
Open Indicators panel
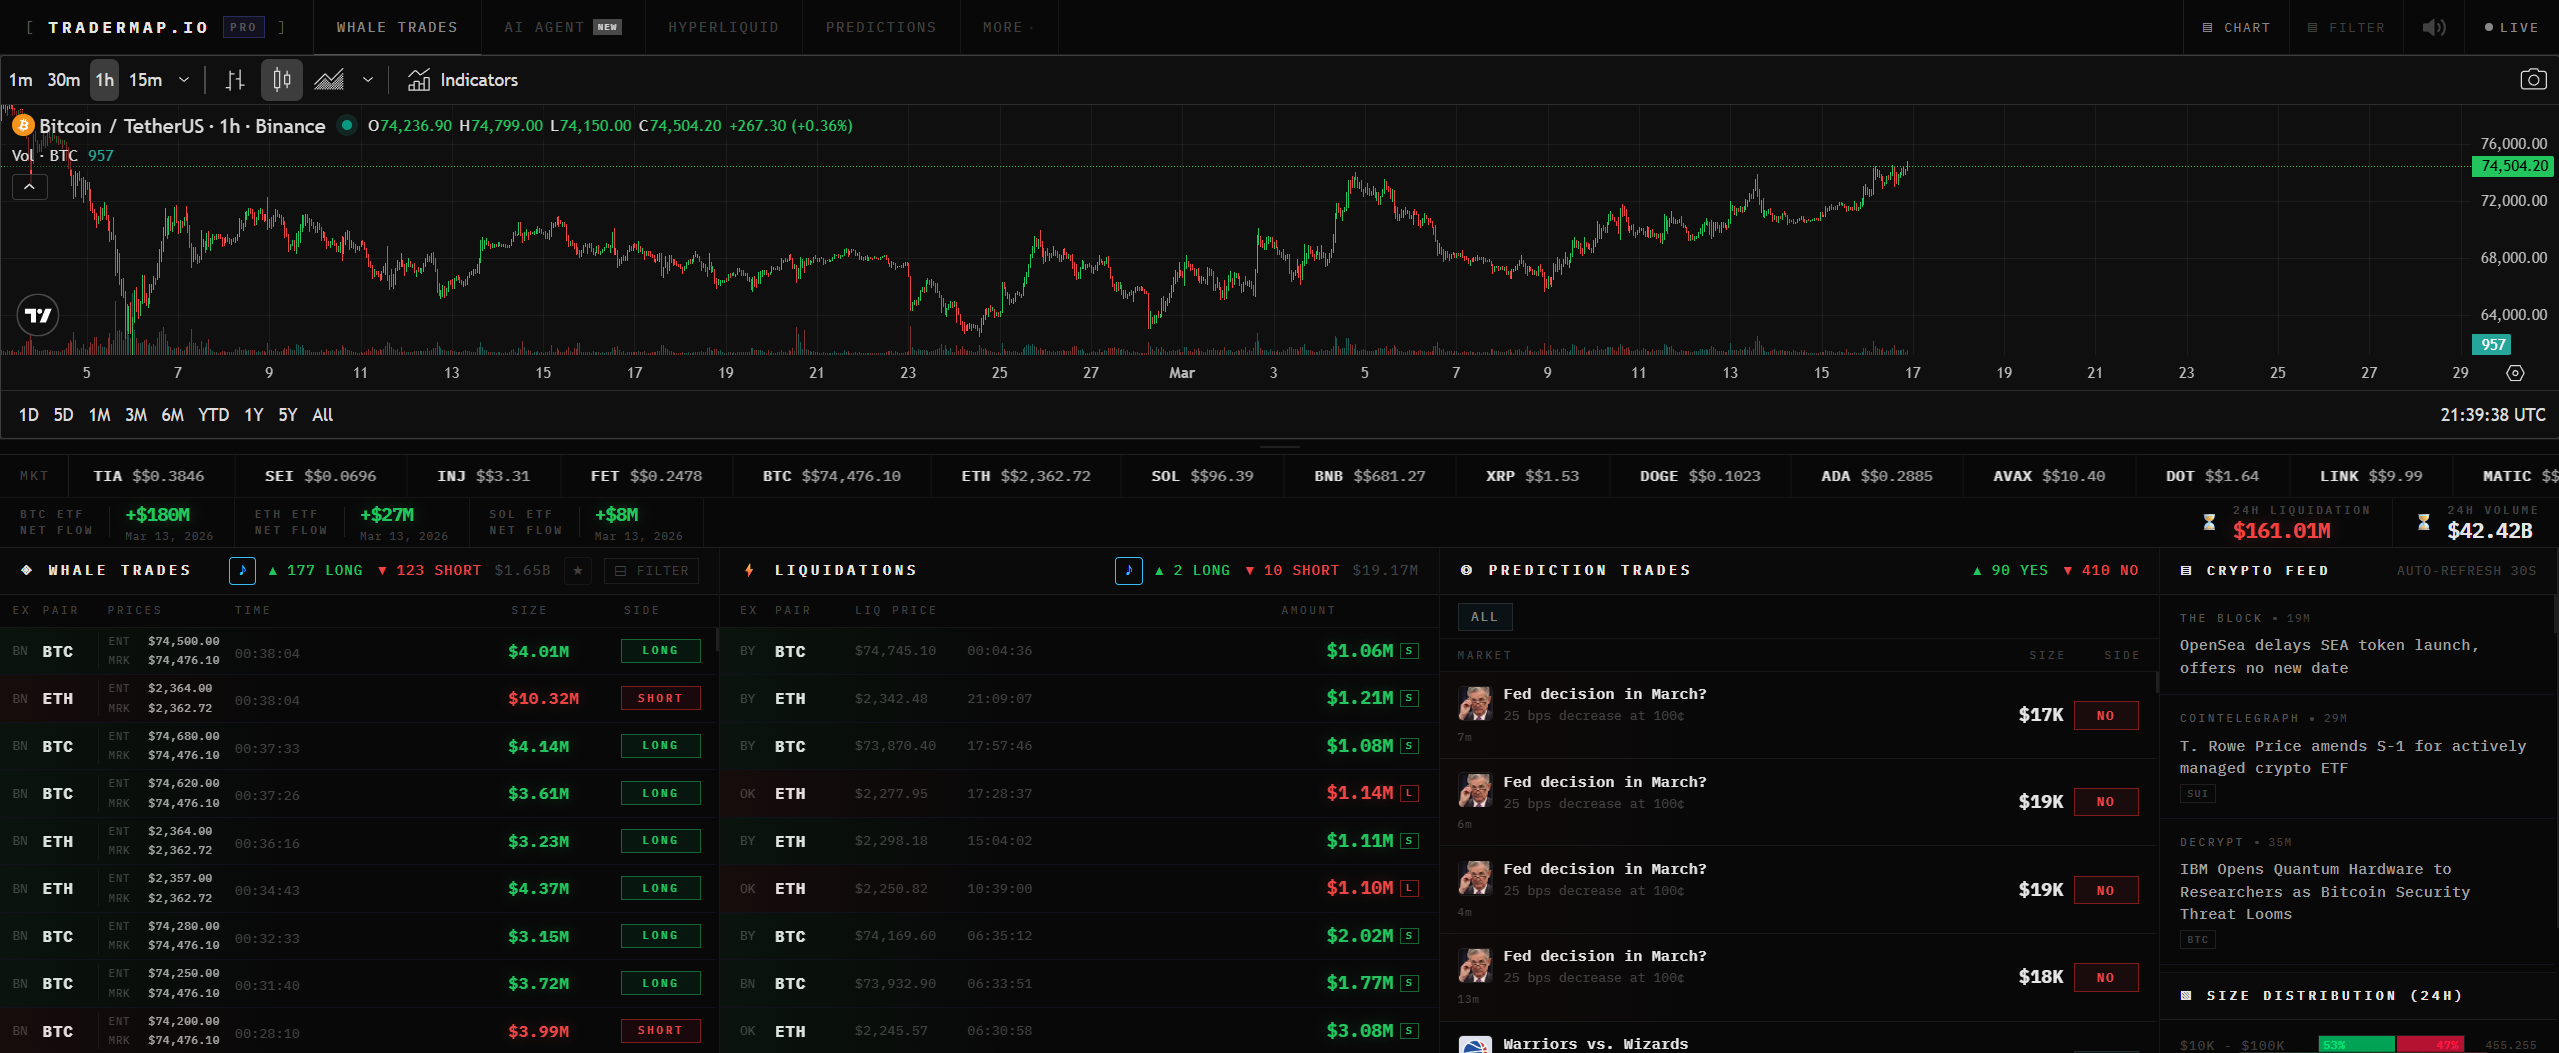point(463,80)
